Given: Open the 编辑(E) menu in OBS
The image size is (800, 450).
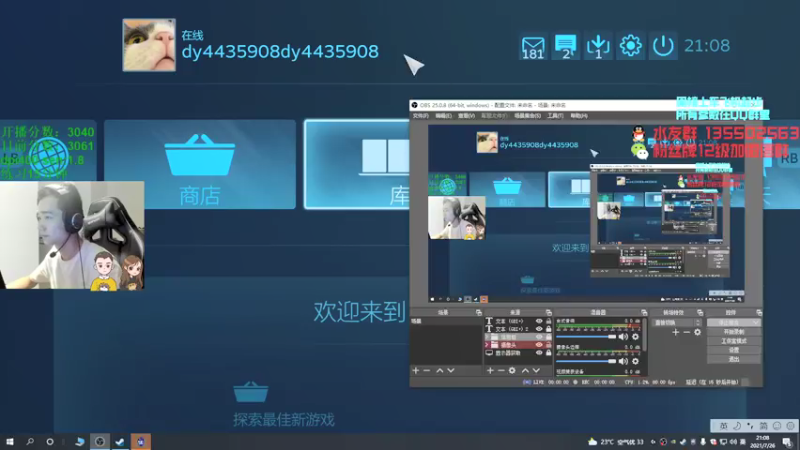Looking at the screenshot, I should coord(443,116).
